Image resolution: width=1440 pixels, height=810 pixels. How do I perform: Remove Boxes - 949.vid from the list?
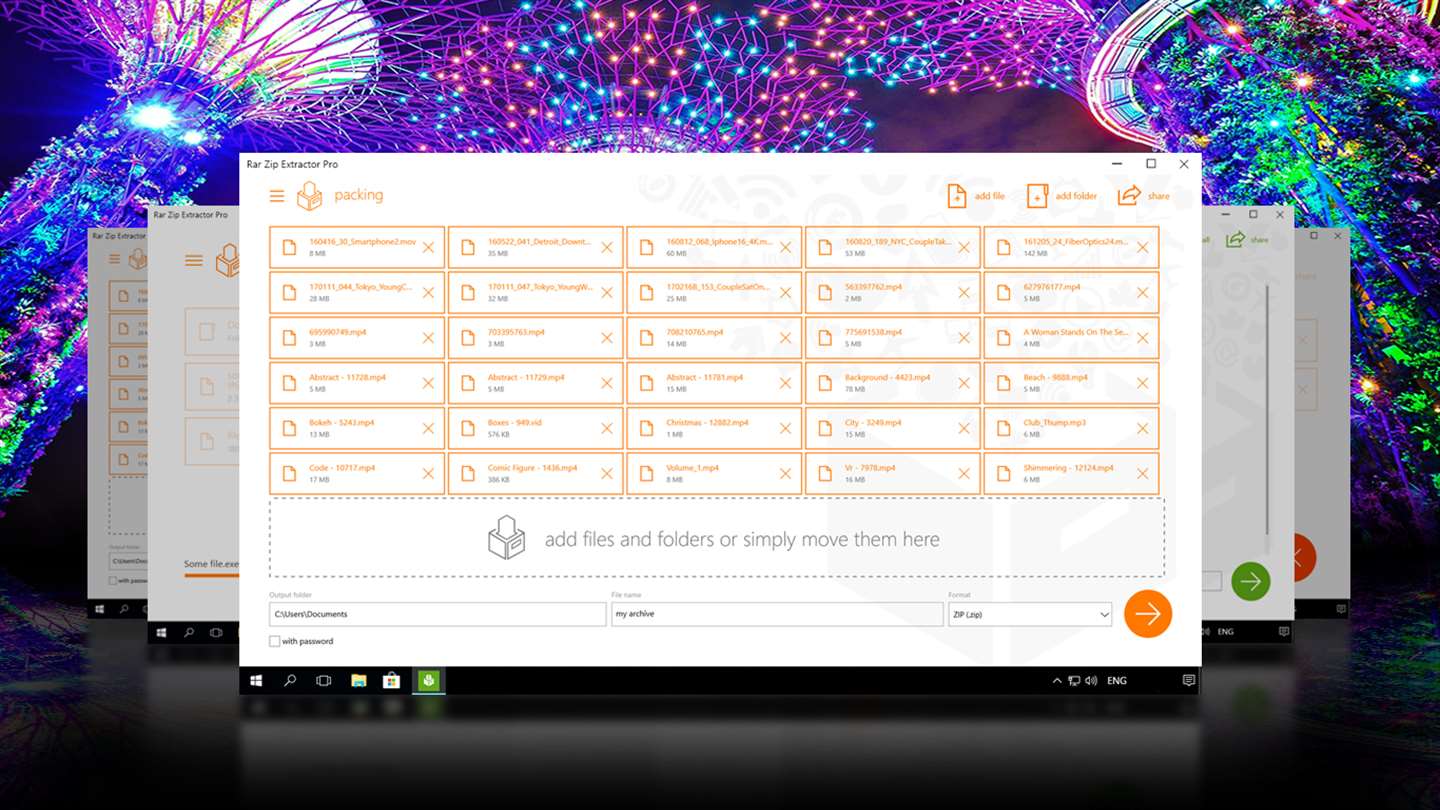pos(607,428)
